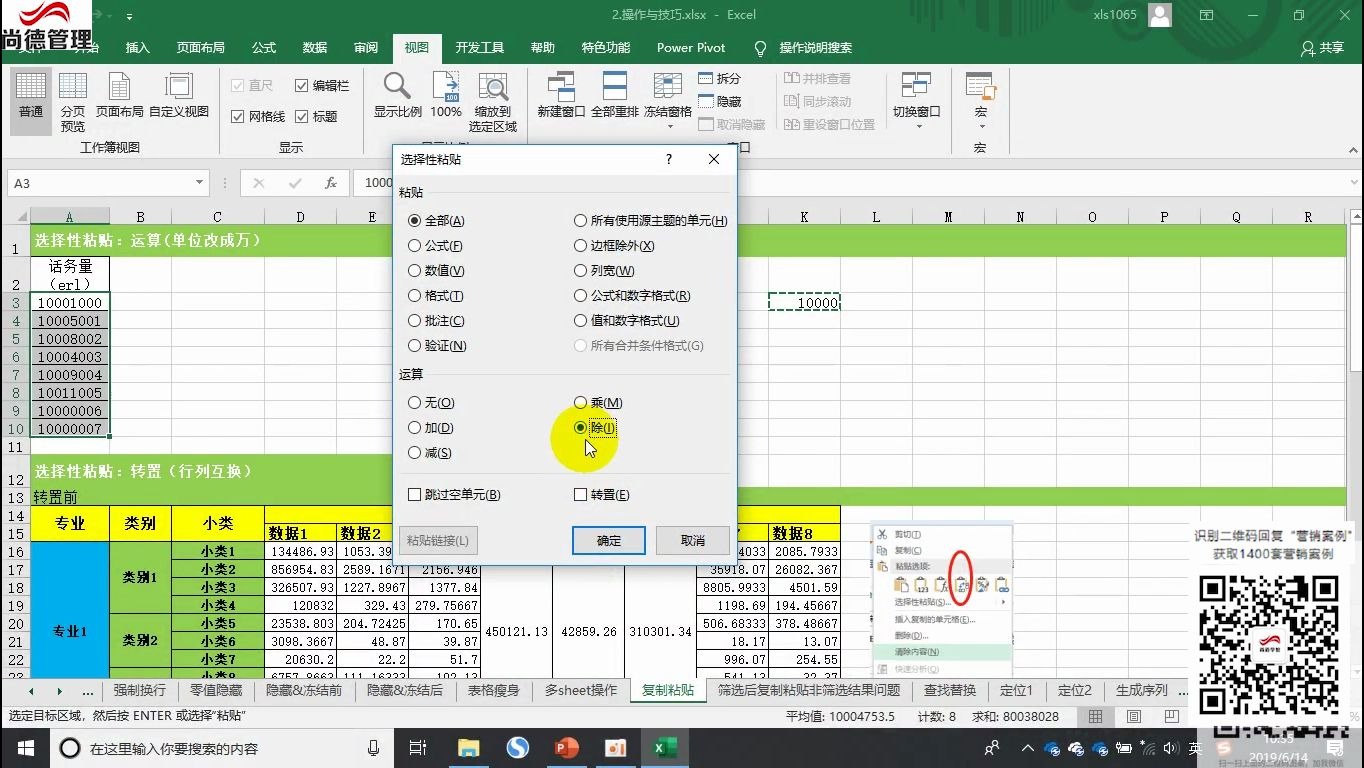Select All Except Borders (边框除外)
The height and width of the screenshot is (768, 1364).
pos(614,246)
